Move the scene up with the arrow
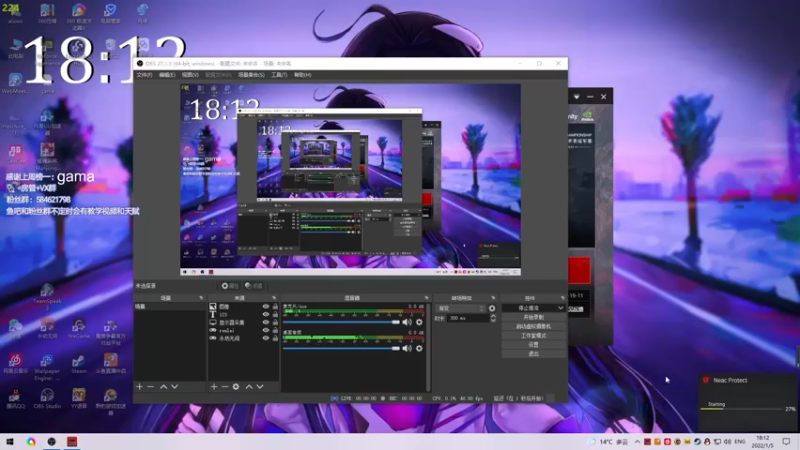The width and height of the screenshot is (800, 450). pyautogui.click(x=163, y=387)
